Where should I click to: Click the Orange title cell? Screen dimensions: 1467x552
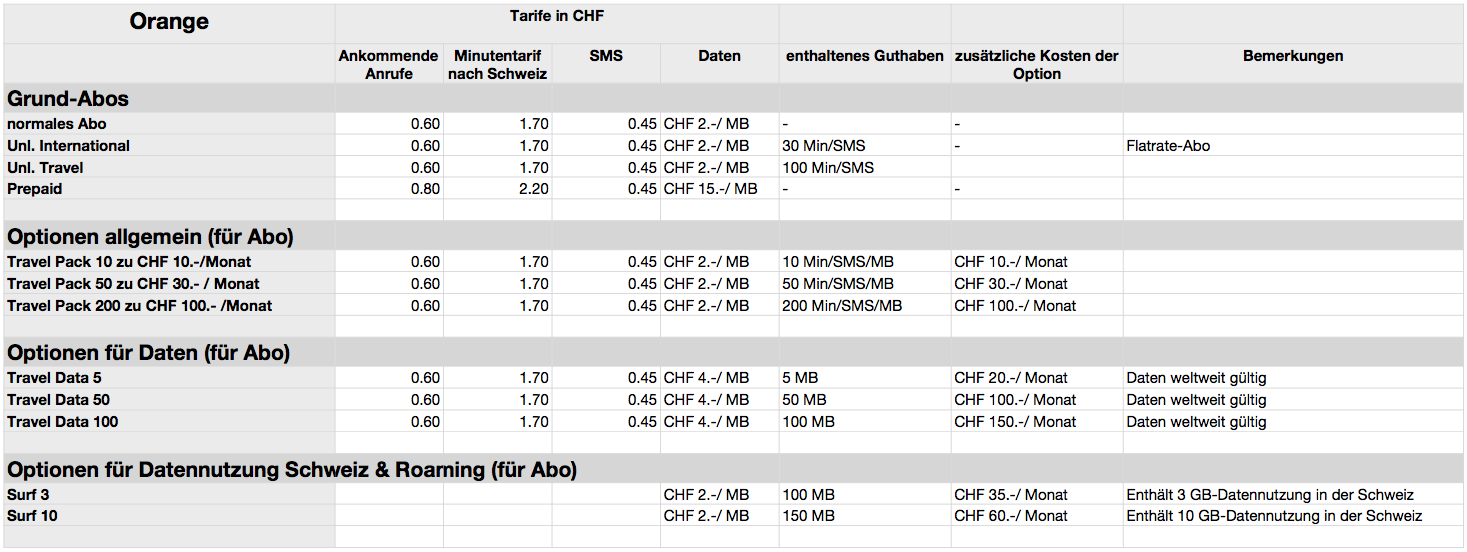point(169,22)
